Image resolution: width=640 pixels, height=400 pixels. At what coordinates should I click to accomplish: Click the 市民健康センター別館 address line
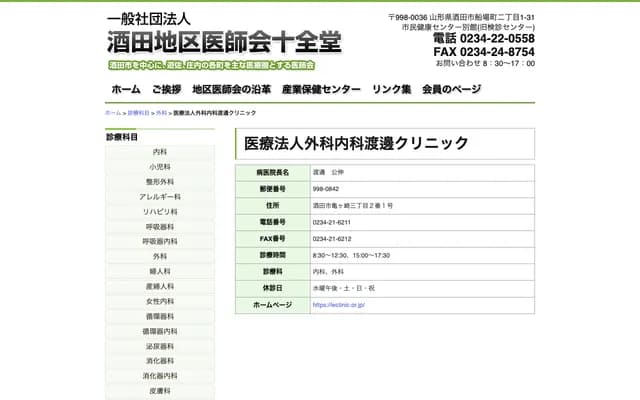click(468, 27)
